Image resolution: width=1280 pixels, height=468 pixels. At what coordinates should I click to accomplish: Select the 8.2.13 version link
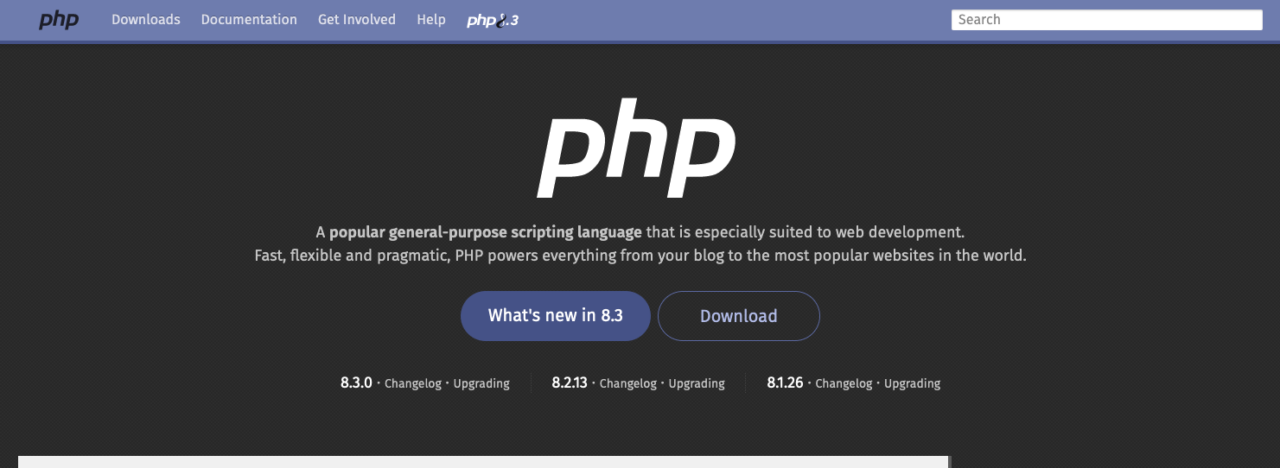tap(569, 383)
